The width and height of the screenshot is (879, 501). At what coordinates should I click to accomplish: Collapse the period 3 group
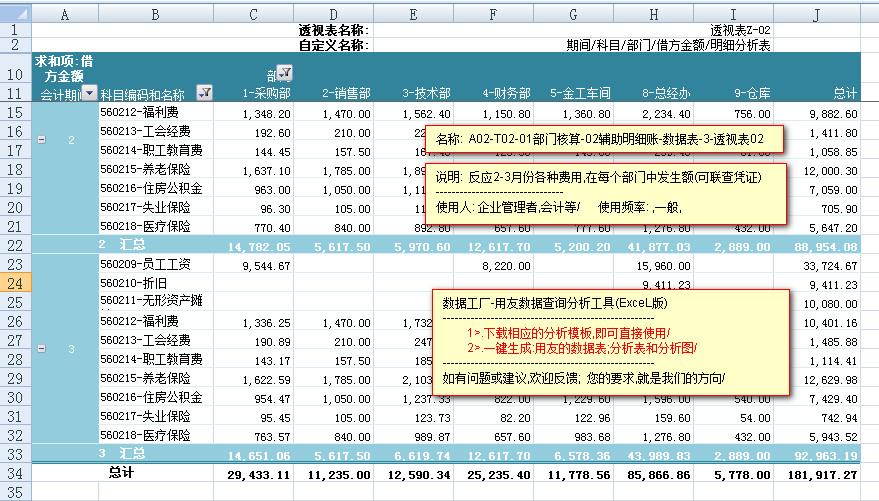click(x=41, y=349)
